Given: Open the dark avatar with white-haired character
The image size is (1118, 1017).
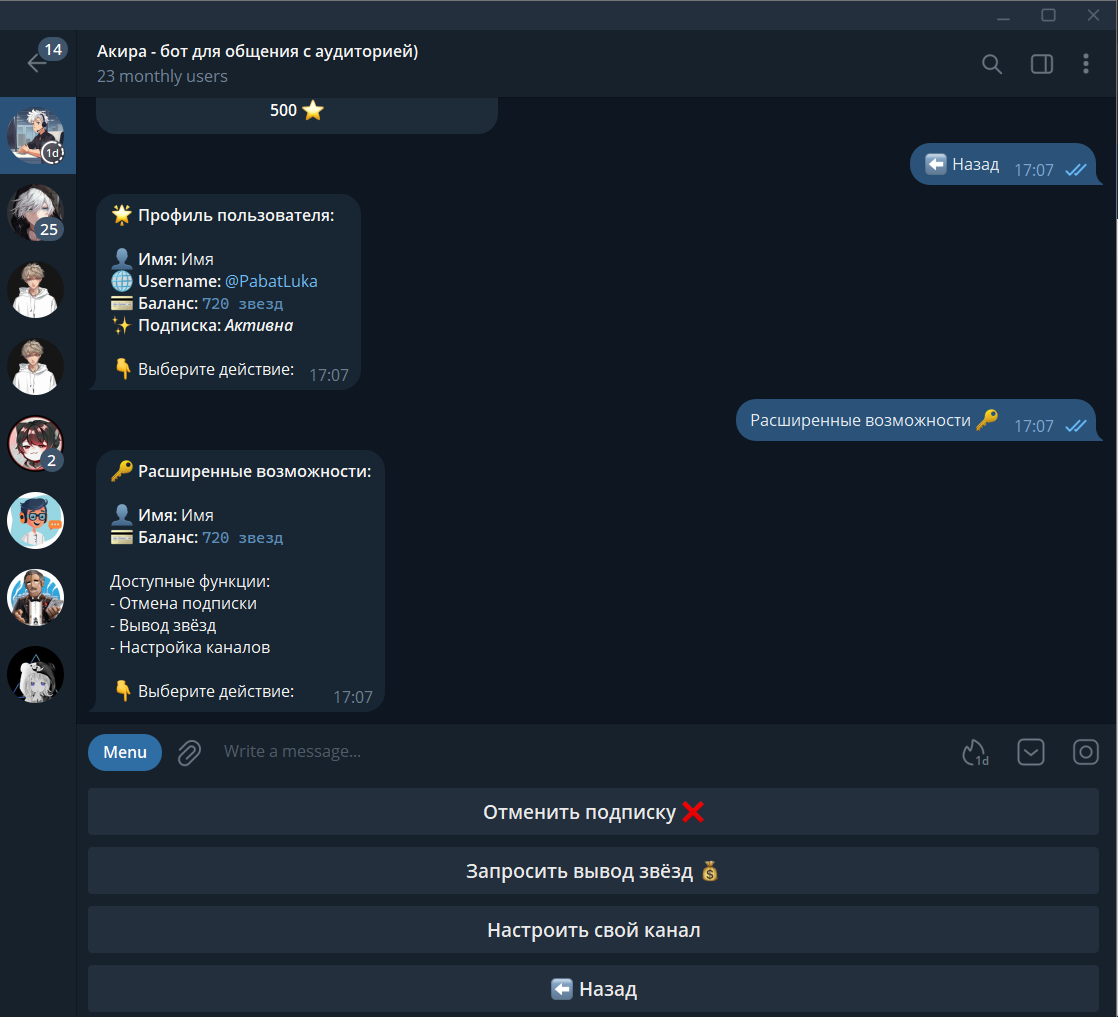Looking at the screenshot, I should 36,675.
